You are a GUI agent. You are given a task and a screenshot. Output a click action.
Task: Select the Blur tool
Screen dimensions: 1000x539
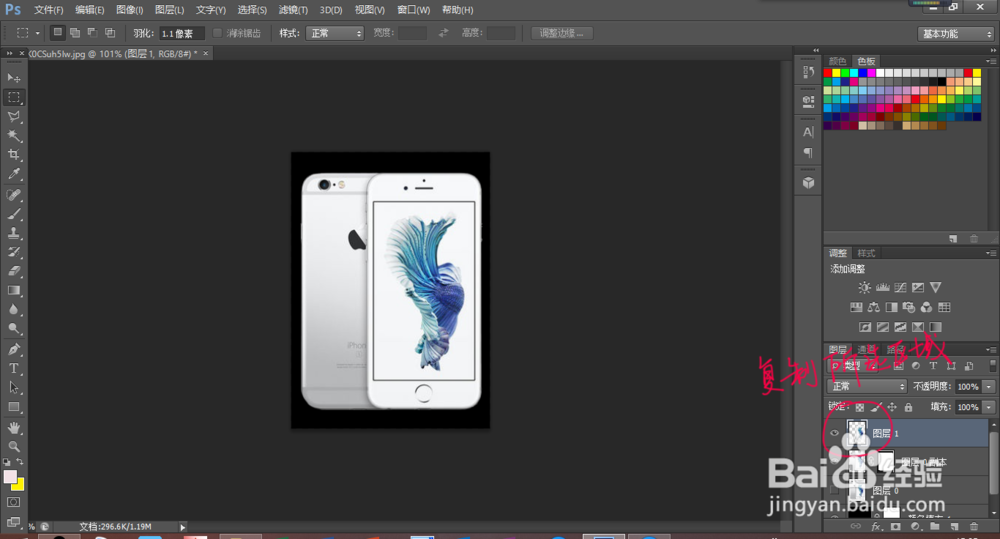13,309
